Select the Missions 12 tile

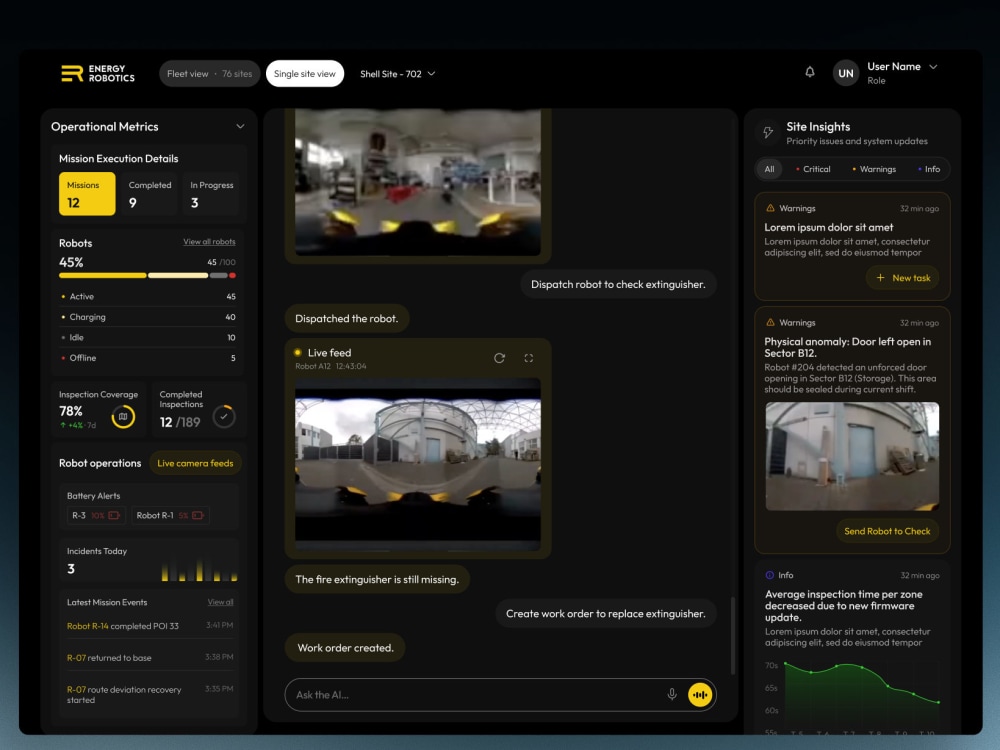(87, 194)
